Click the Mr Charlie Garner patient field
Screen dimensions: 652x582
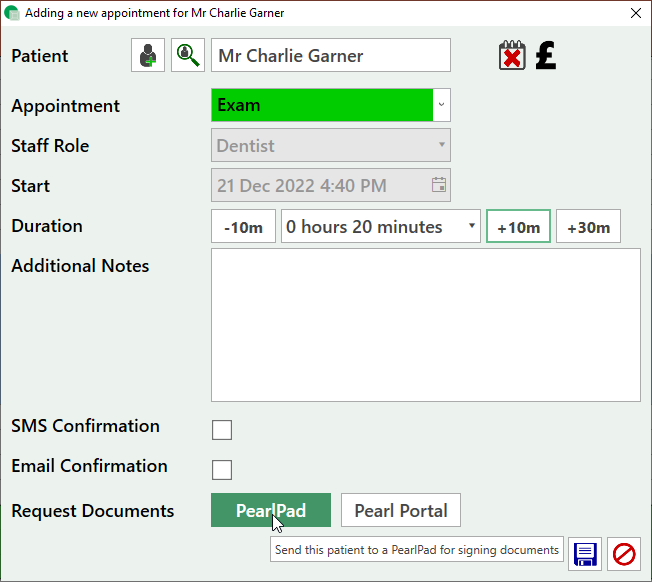tap(331, 56)
